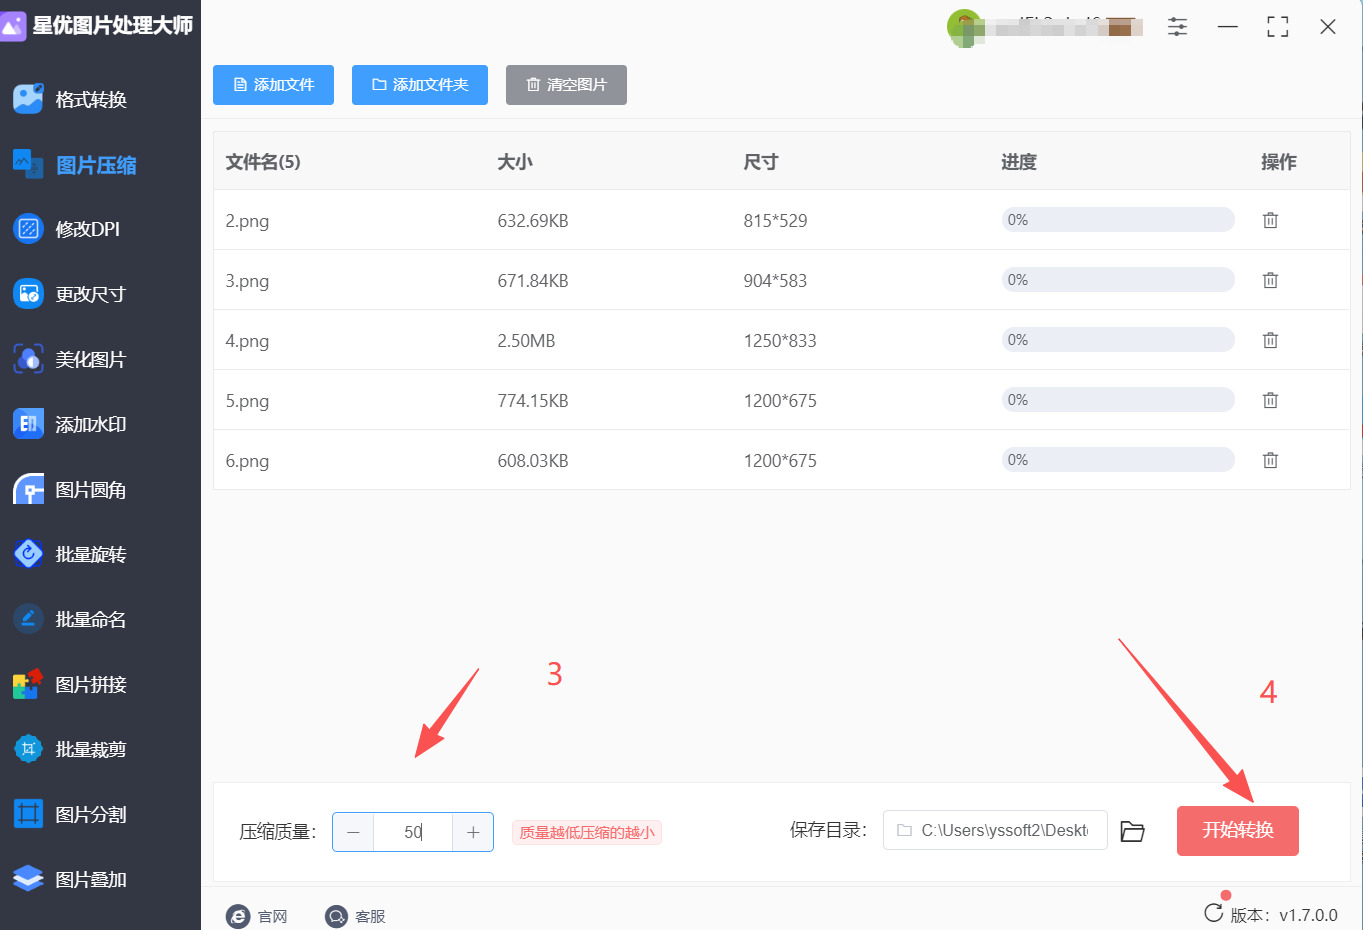Screen dimensions: 1363x930
Task: Click the 文件名(5) column header
Action: [263, 162]
